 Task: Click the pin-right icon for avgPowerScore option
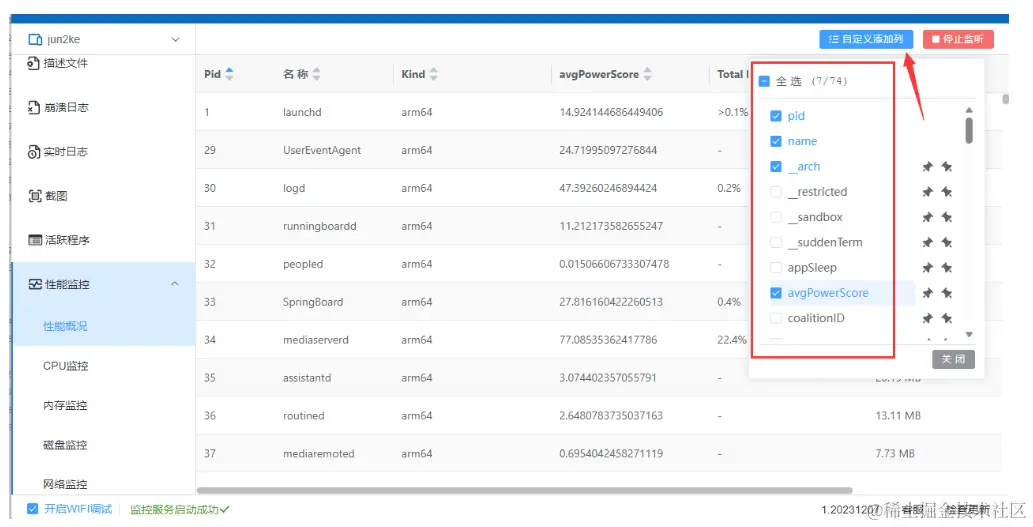[x=947, y=292]
